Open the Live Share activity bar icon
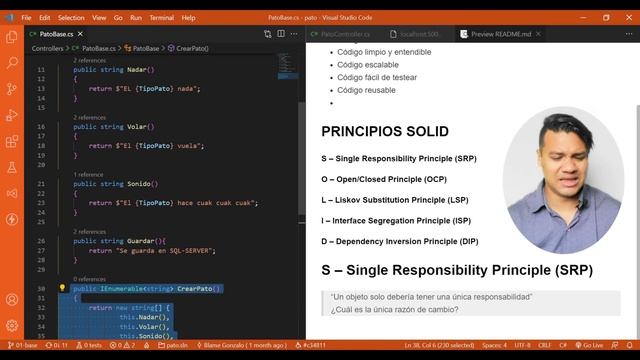Image resolution: width=640 pixels, height=360 pixels. [x=12, y=193]
